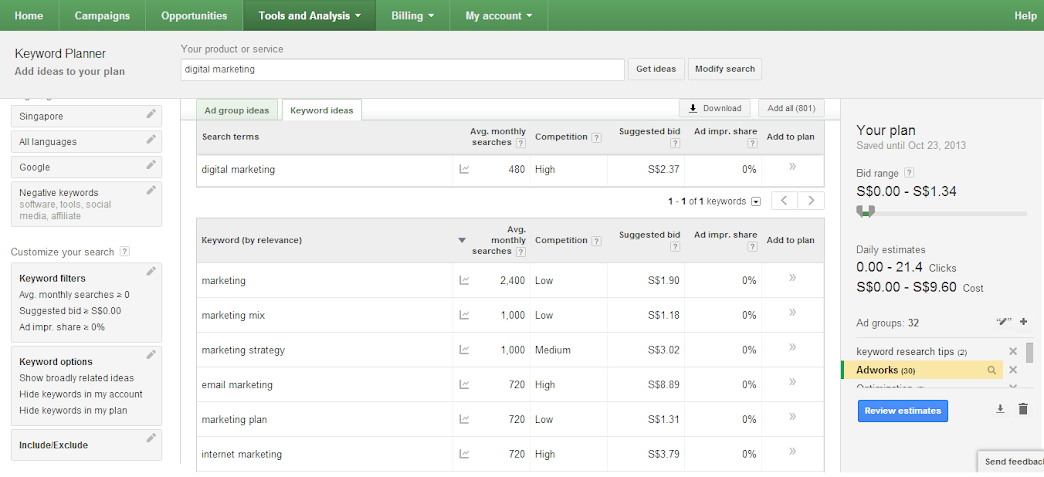Delete the plan with trash icon
The height and width of the screenshot is (477, 1044).
pyautogui.click(x=1023, y=409)
